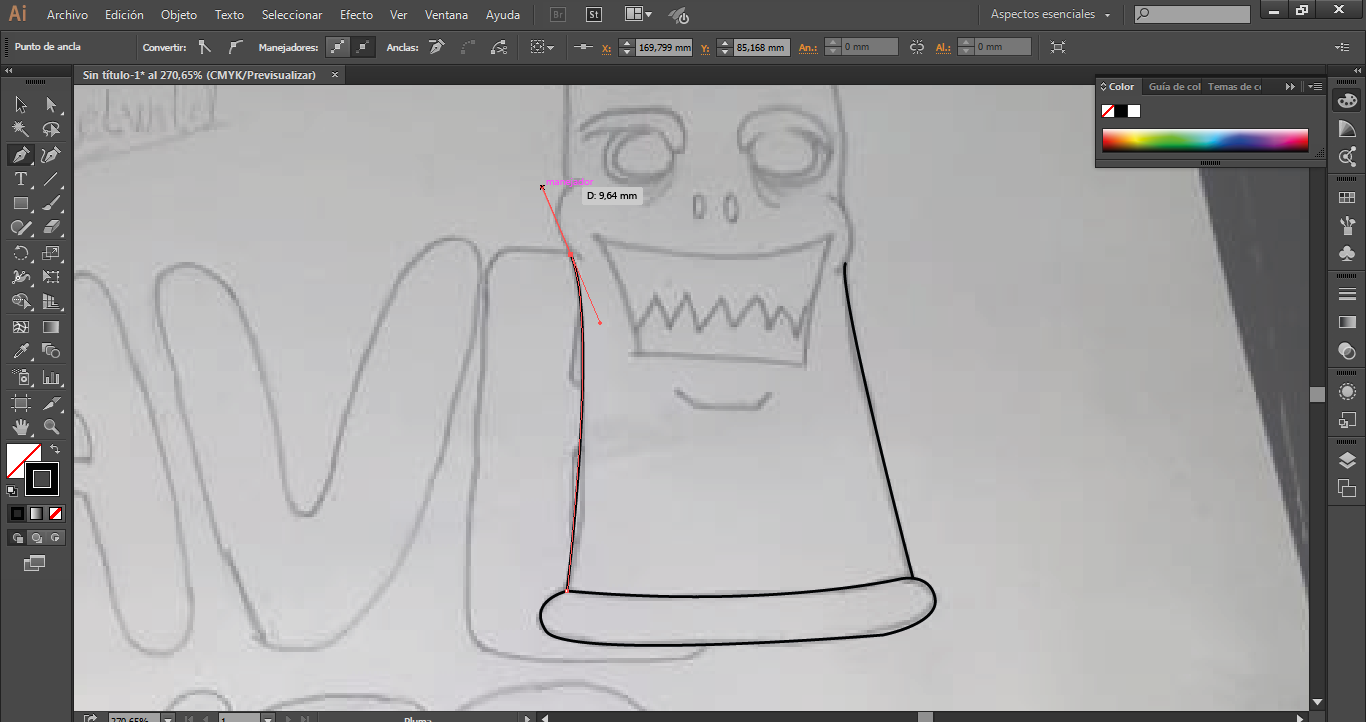Image resolution: width=1366 pixels, height=722 pixels.
Task: Choose the Zoom magnifier tool
Action: pyautogui.click(x=51, y=427)
